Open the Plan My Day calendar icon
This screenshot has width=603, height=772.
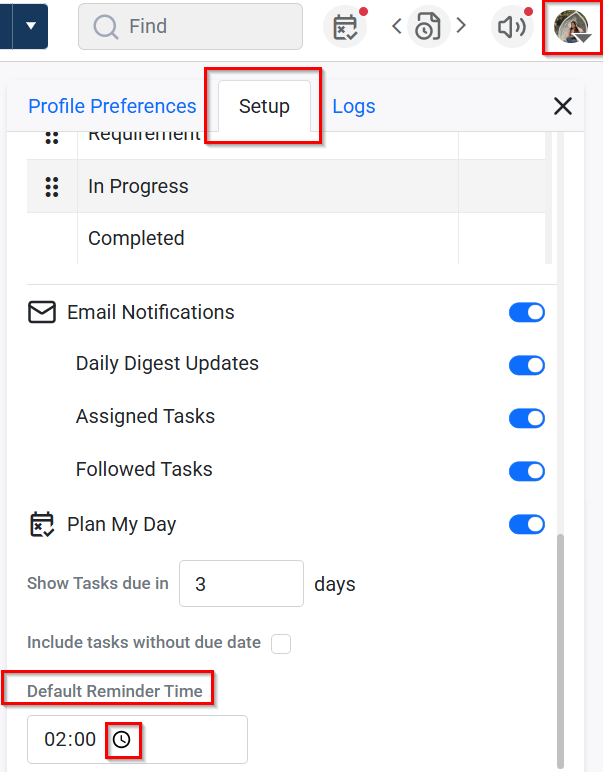[345, 27]
